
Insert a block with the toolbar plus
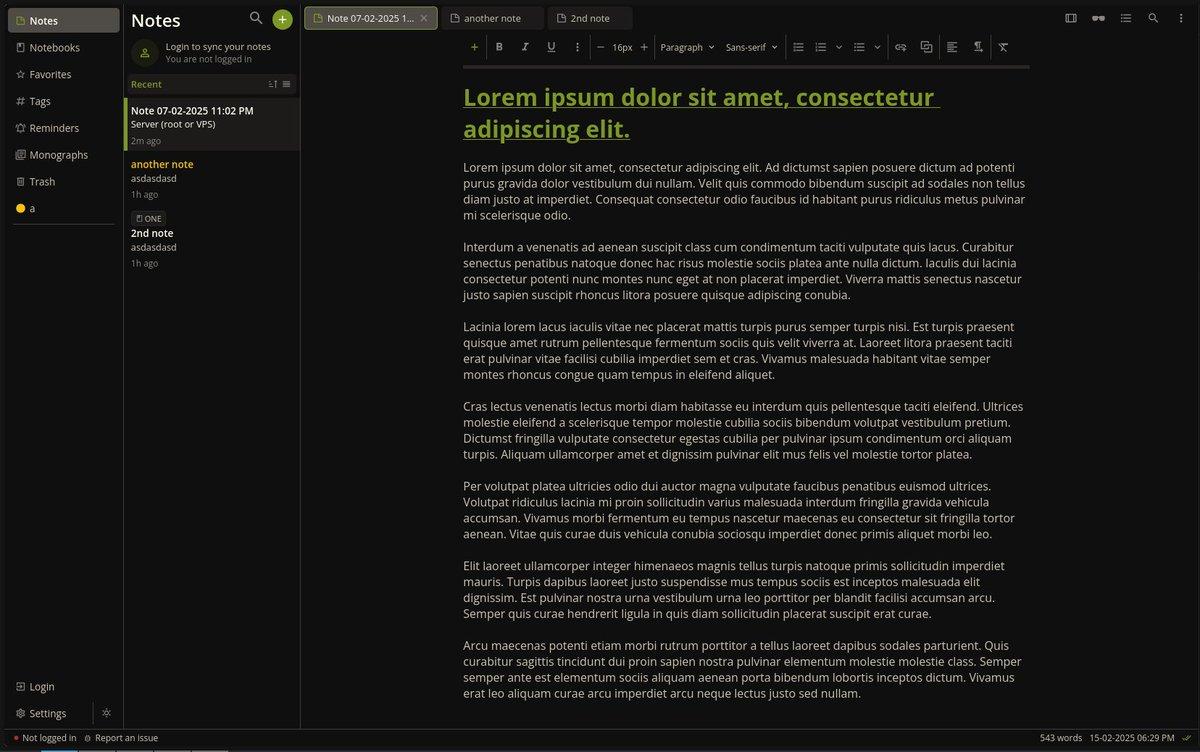click(474, 47)
